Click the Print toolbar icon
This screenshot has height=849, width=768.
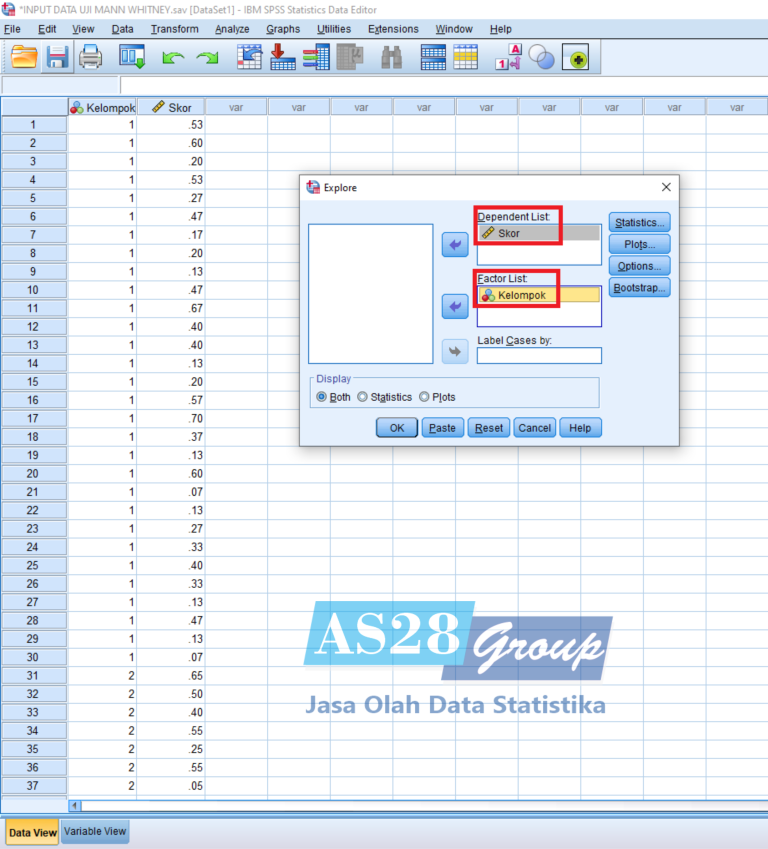click(x=90, y=58)
